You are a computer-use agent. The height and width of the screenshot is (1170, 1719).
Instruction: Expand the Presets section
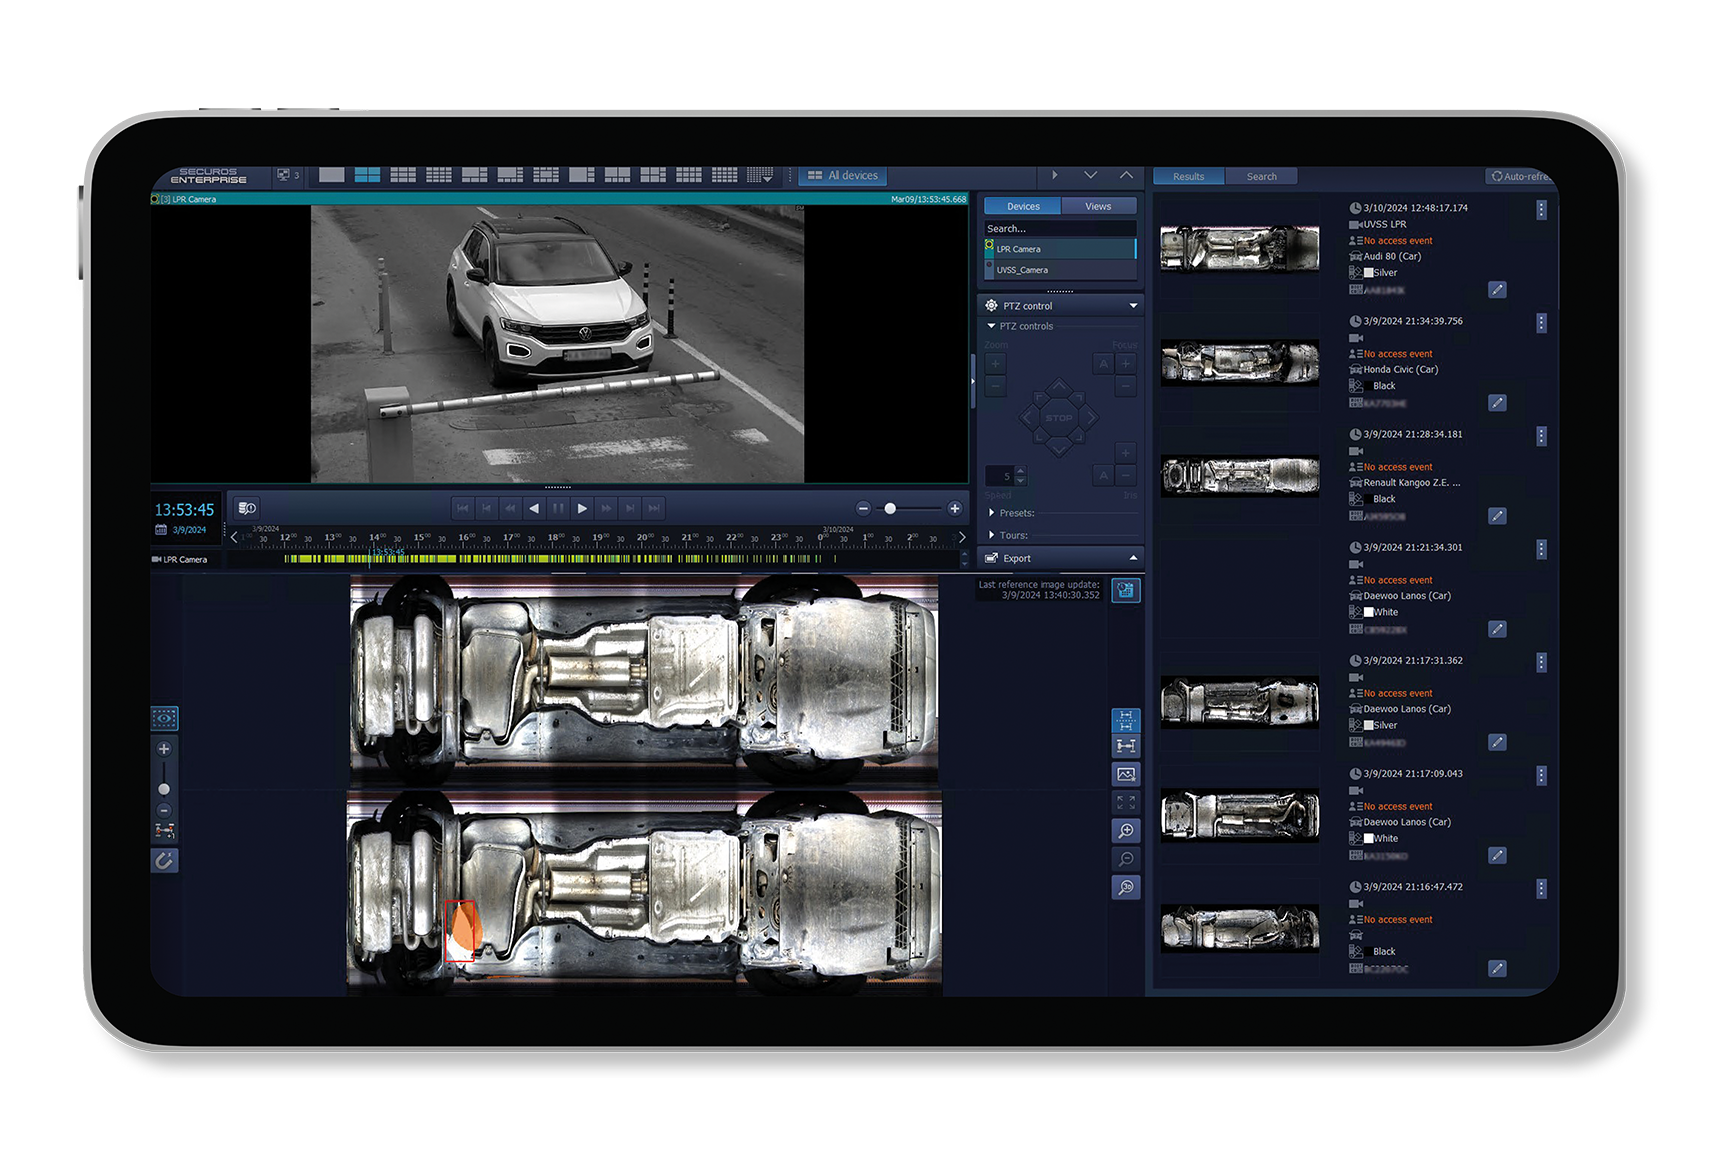(992, 513)
